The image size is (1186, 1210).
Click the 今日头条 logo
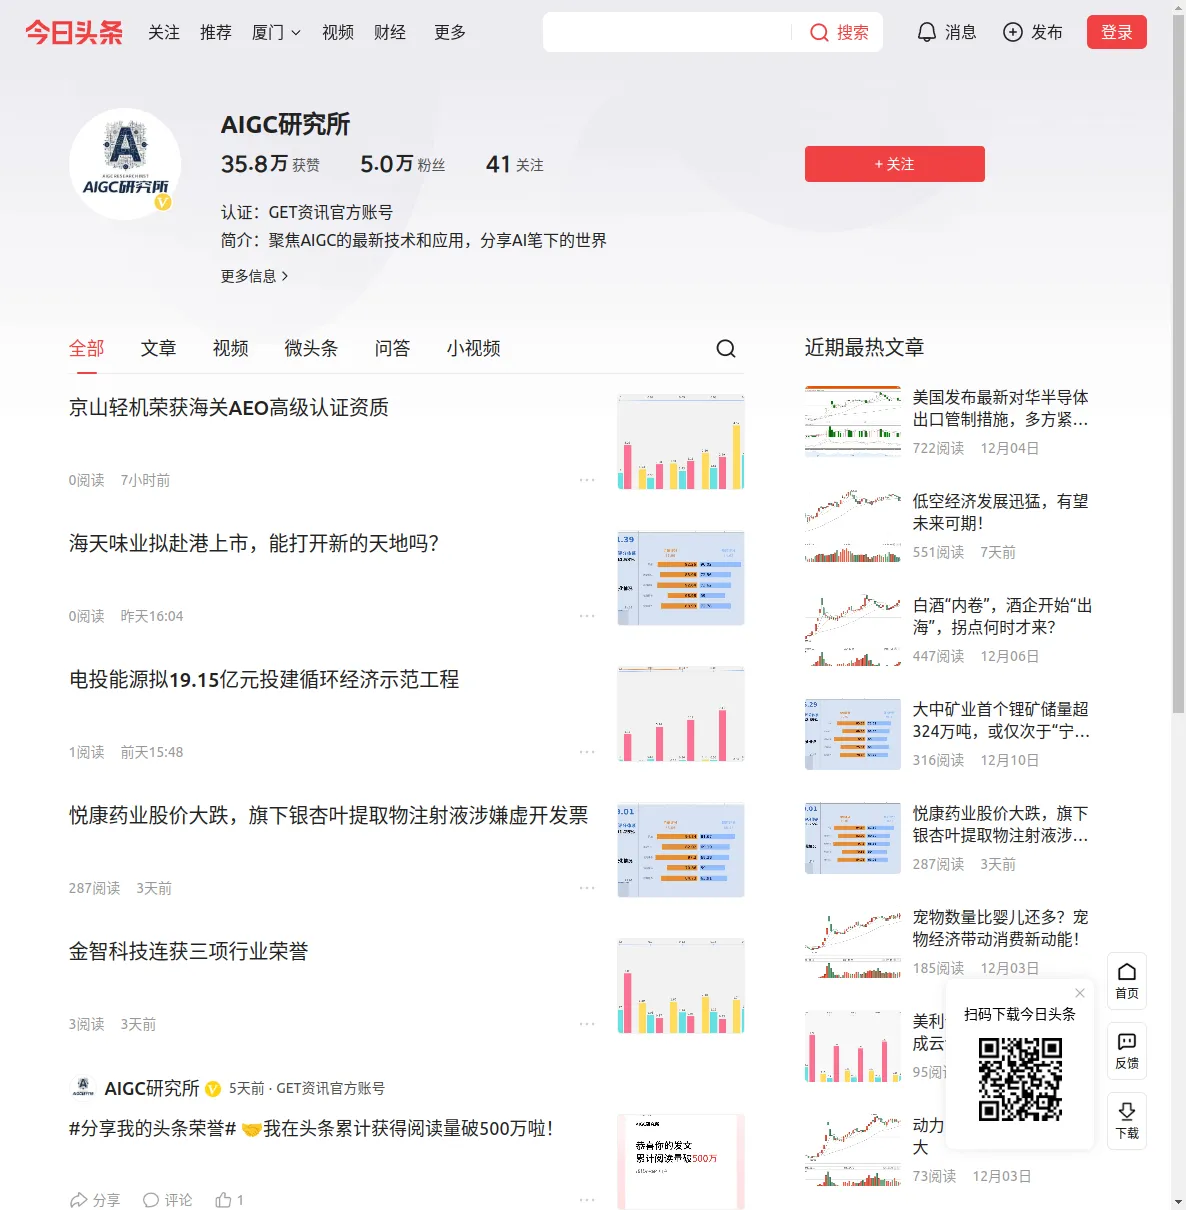click(x=74, y=33)
